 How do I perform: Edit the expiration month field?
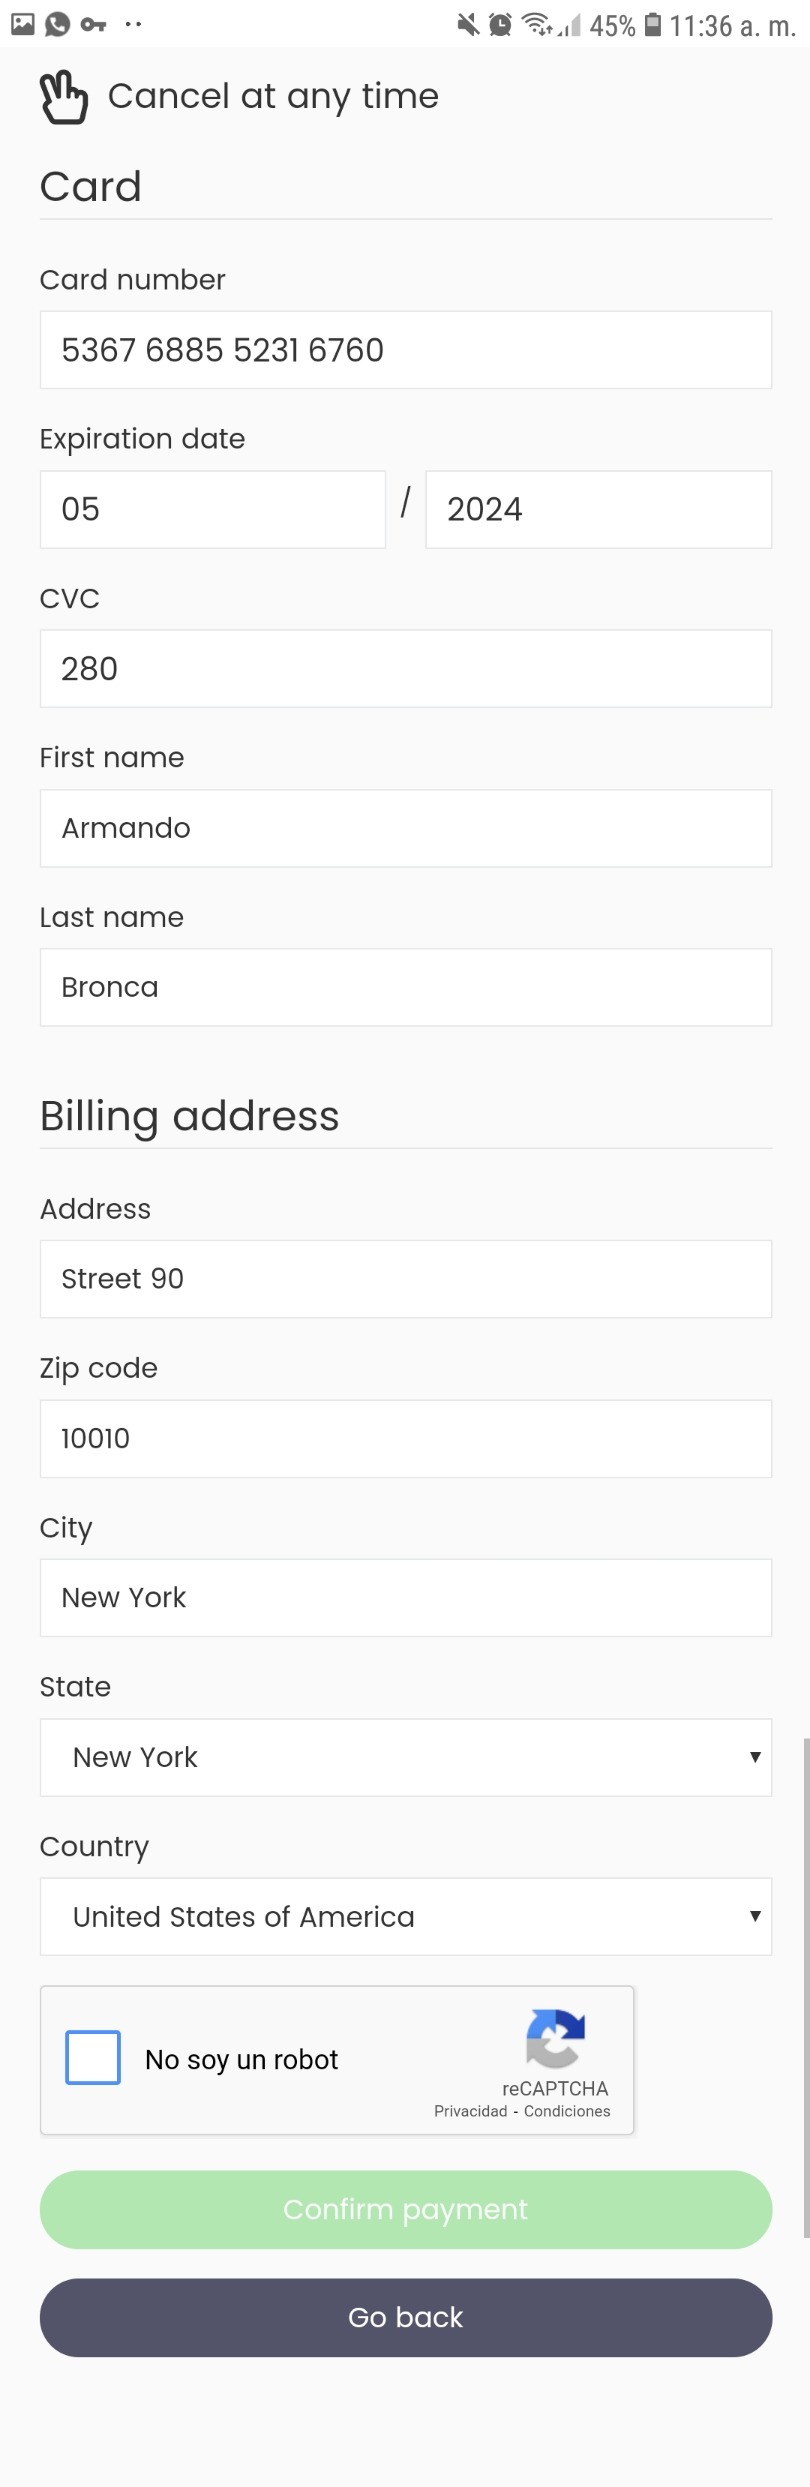[x=212, y=509]
